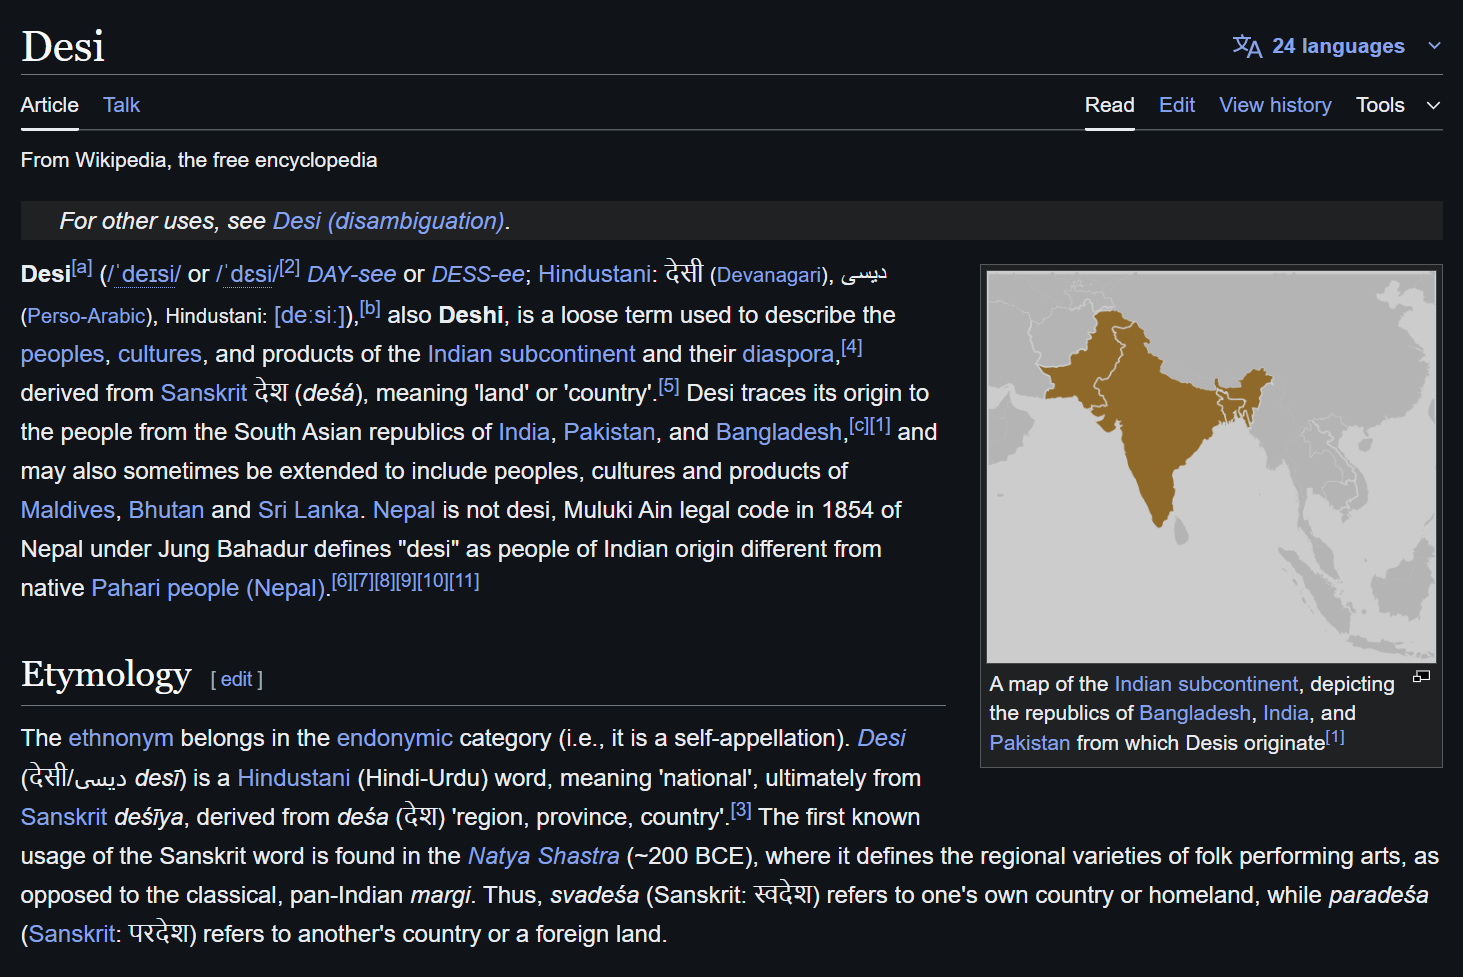Screen dimensions: 1463x977
Task: Click the IPA [deːsiː] pronunciation link
Action: click(x=311, y=315)
